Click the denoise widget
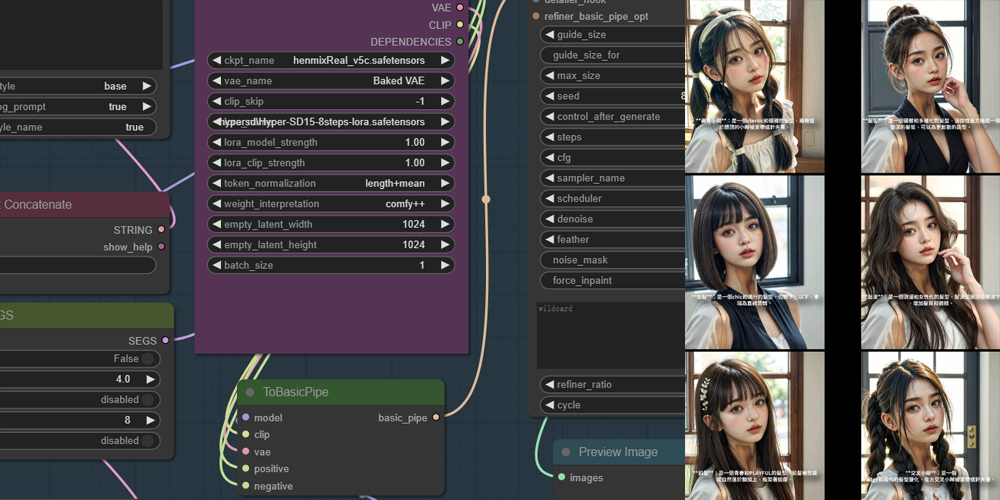This screenshot has height=500, width=1000. pyautogui.click(x=612, y=219)
